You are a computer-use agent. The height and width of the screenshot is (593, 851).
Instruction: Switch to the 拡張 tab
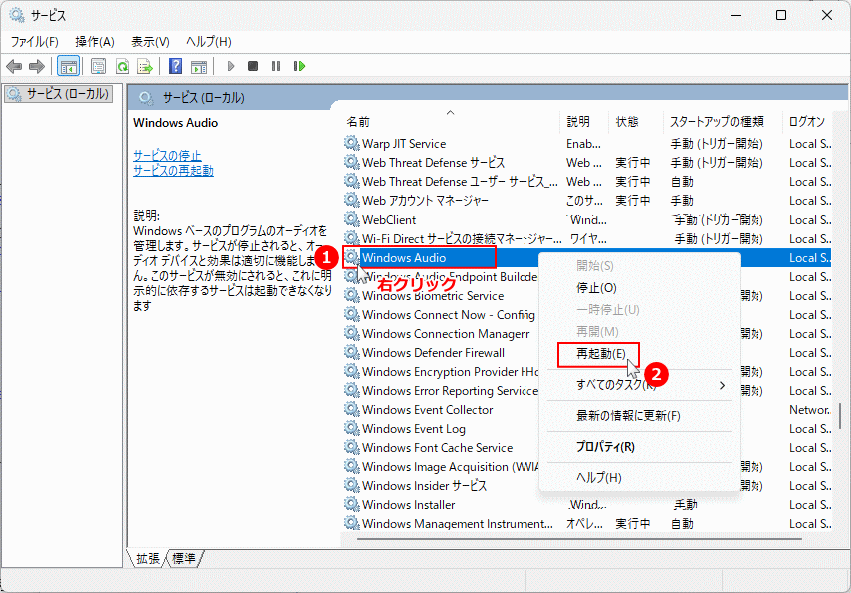(148, 558)
